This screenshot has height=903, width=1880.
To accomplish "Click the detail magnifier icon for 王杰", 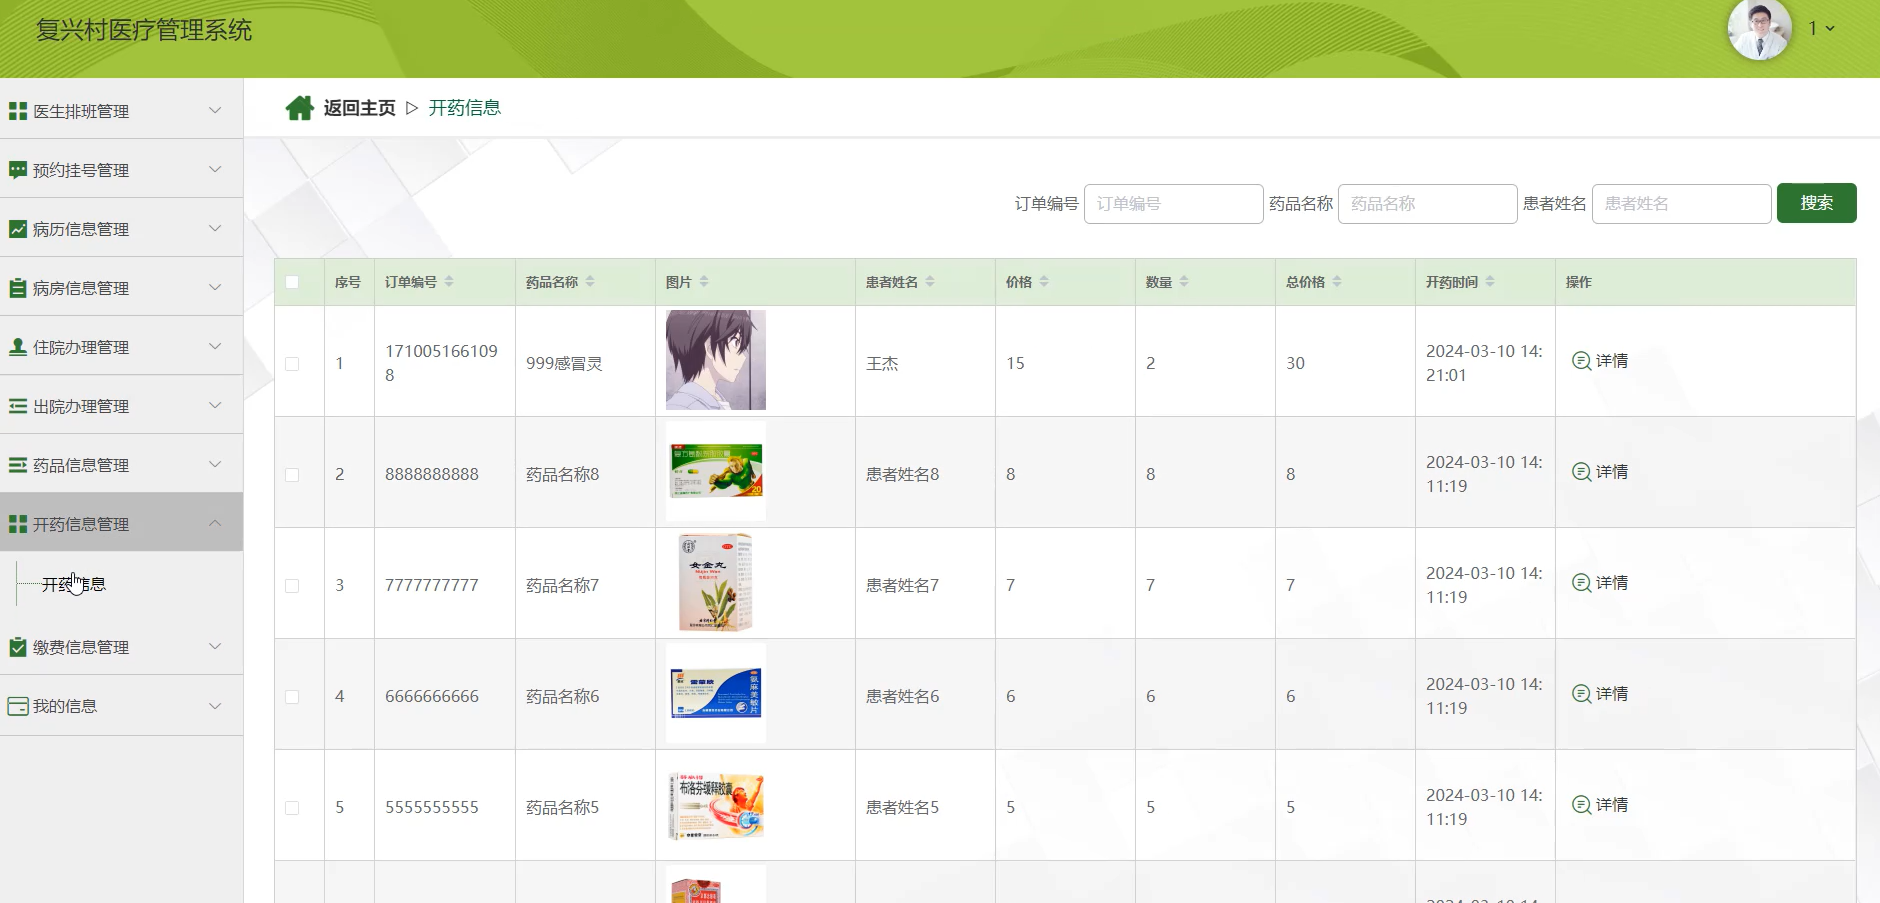I will (x=1581, y=361).
